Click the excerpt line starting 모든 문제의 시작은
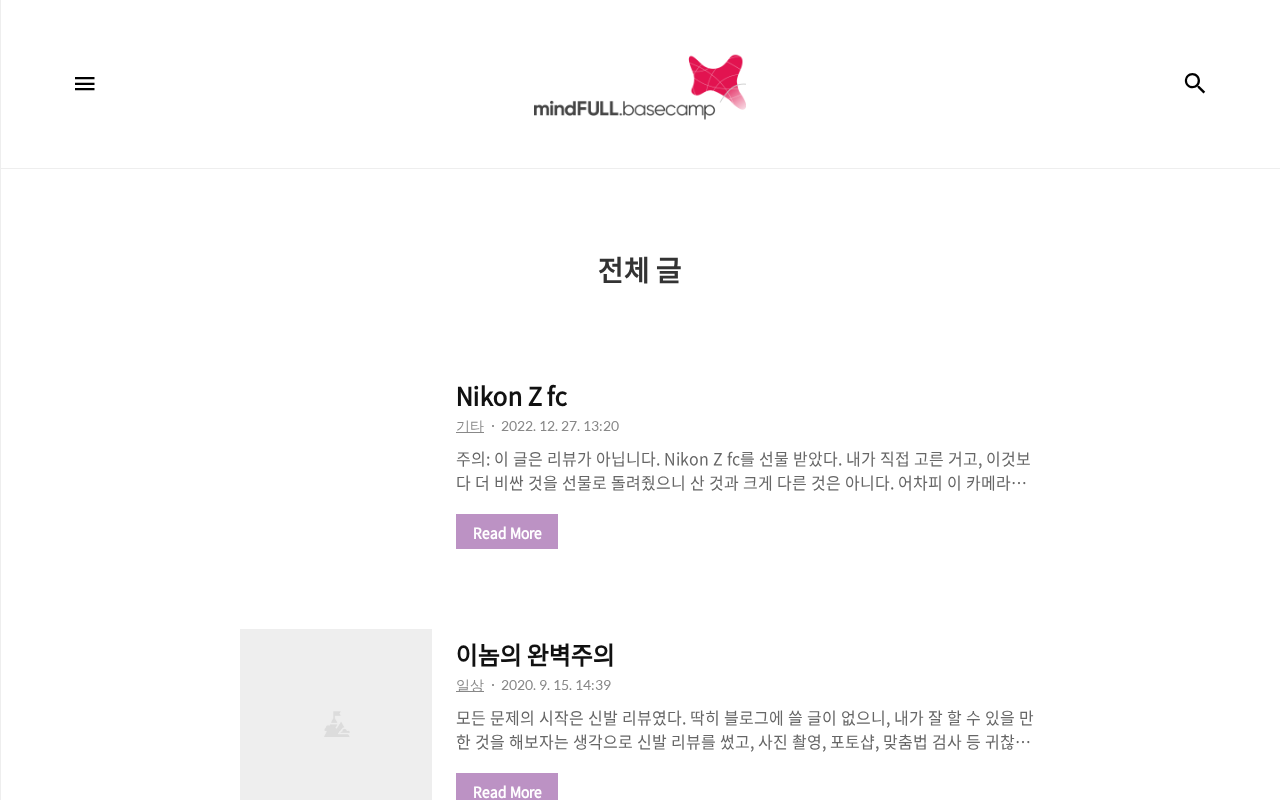The image size is (1280, 800). pyautogui.click(x=743, y=718)
